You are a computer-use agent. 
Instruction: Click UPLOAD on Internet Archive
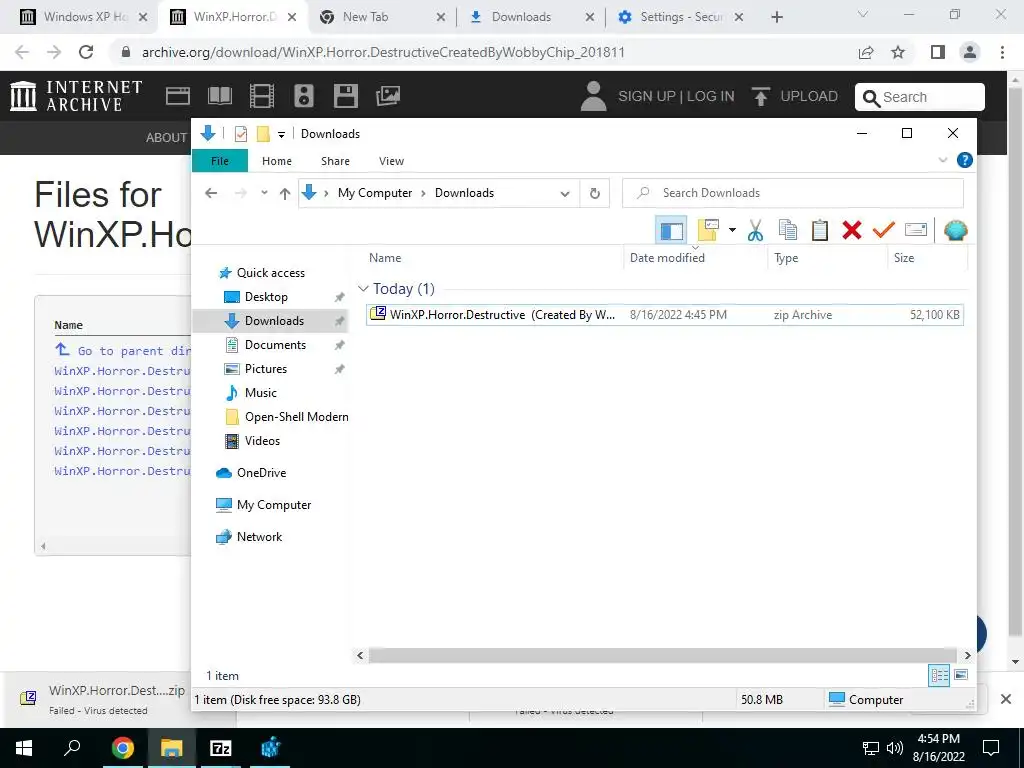pos(795,96)
